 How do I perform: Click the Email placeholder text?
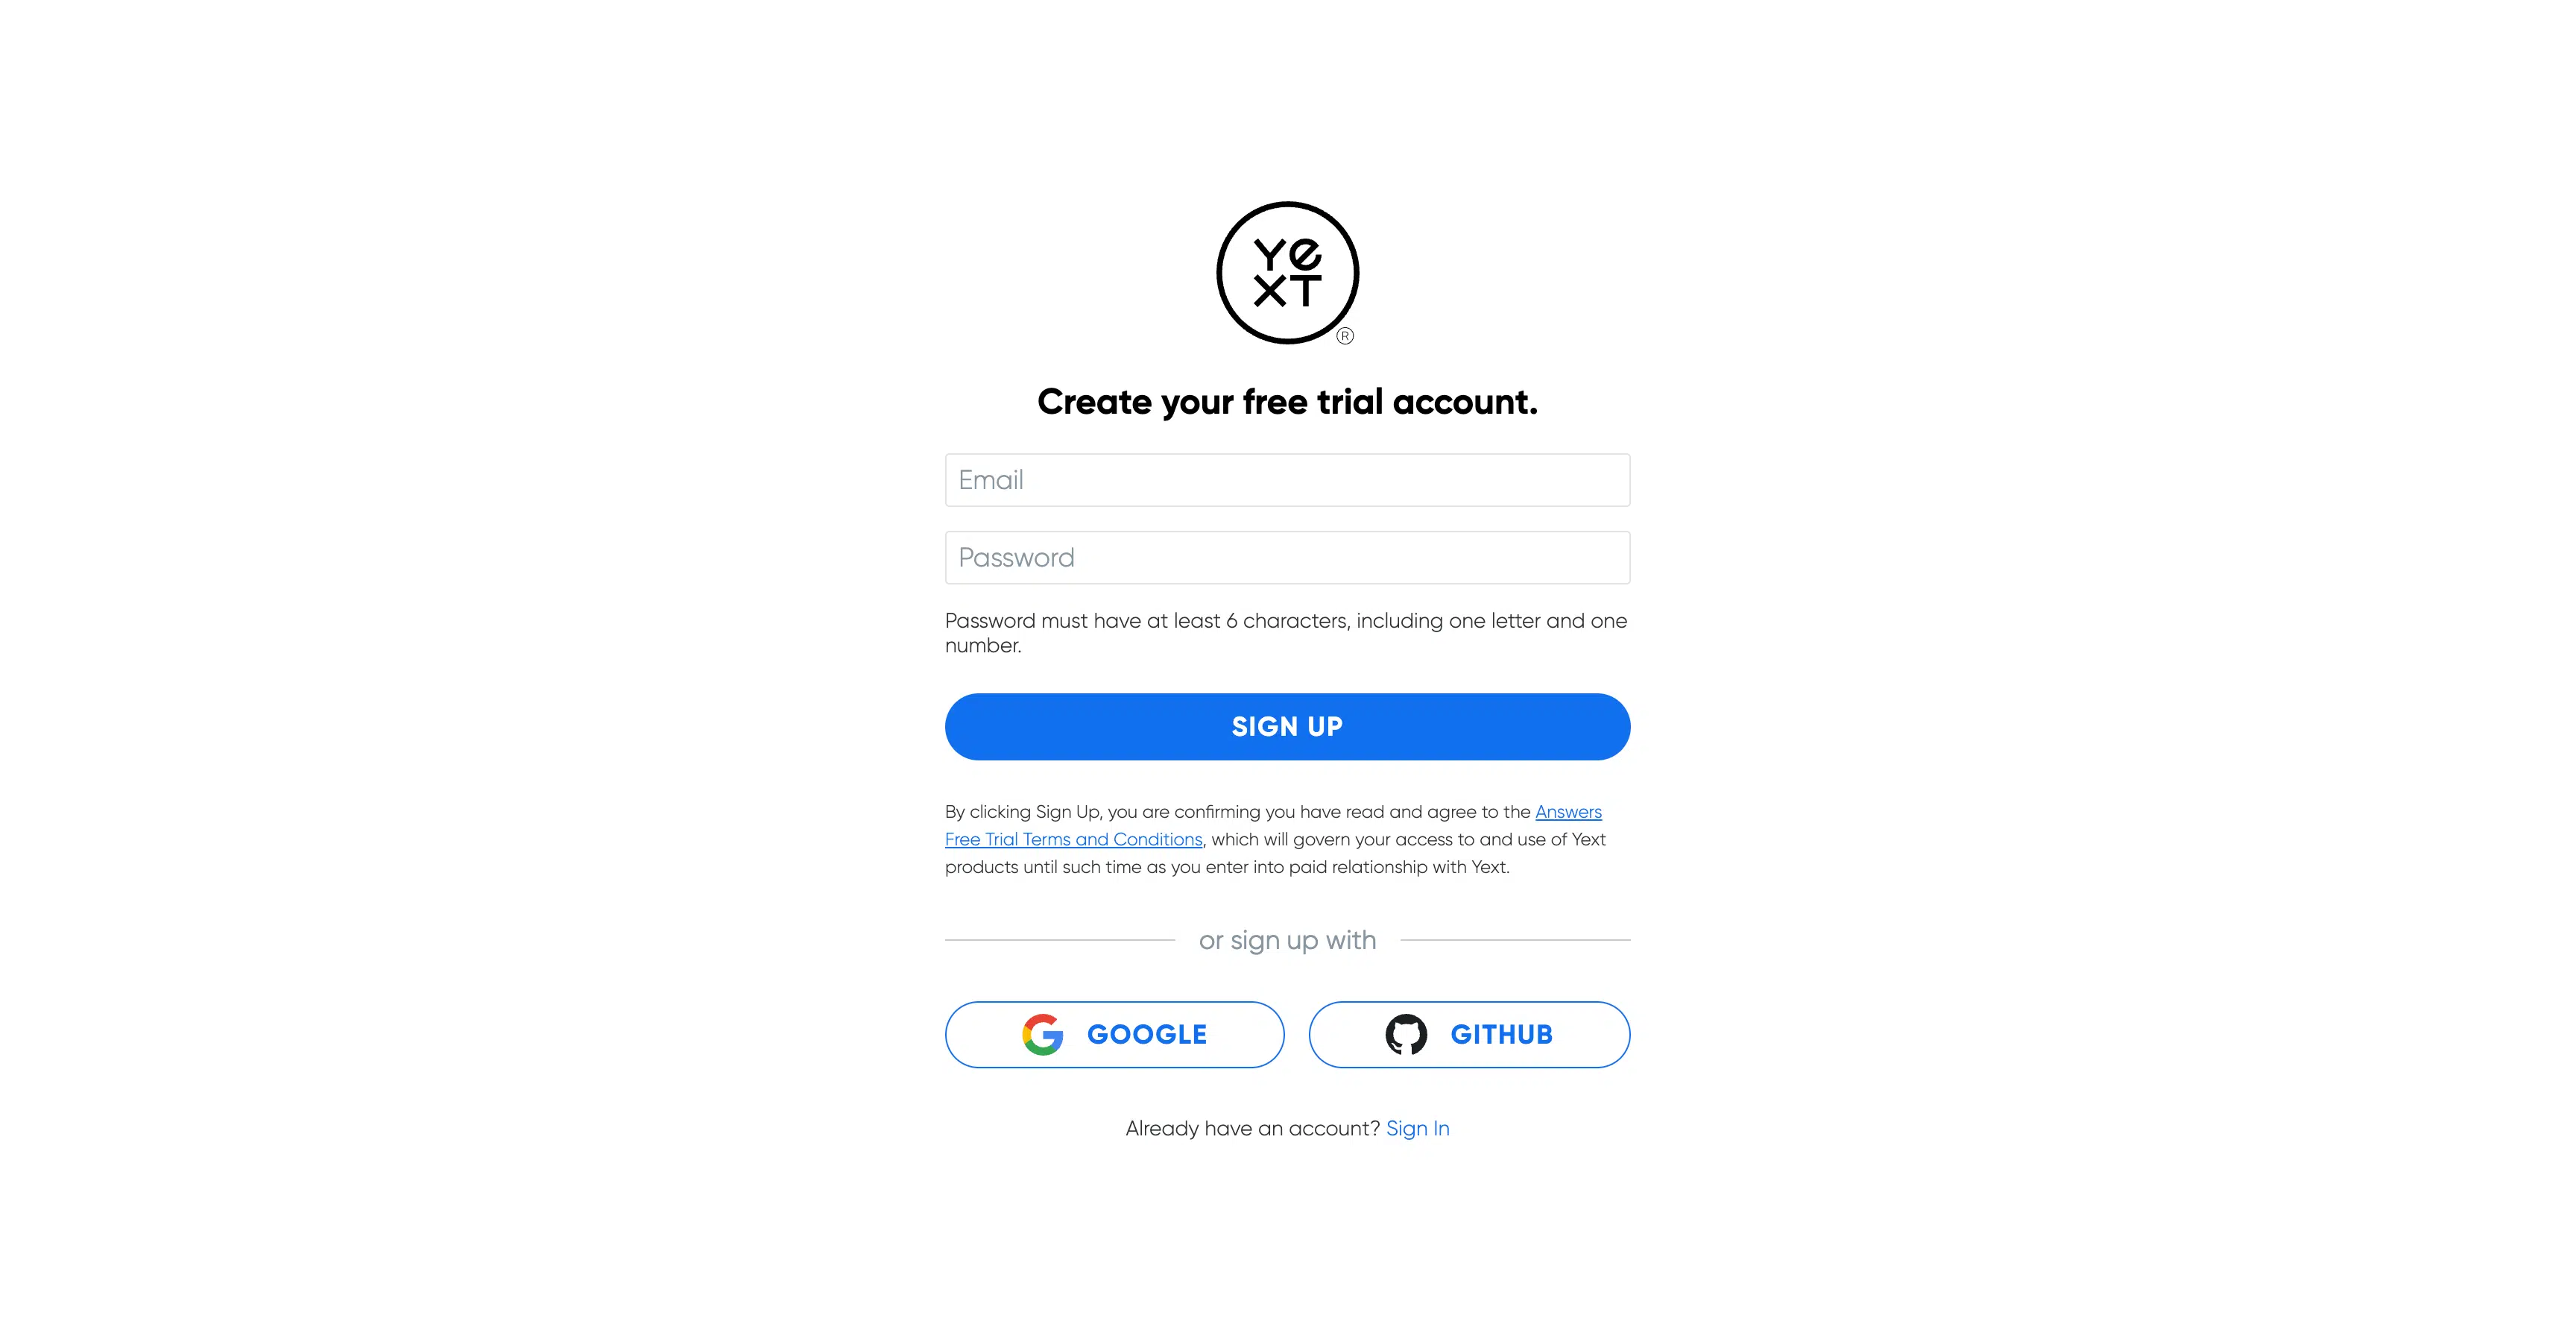990,480
